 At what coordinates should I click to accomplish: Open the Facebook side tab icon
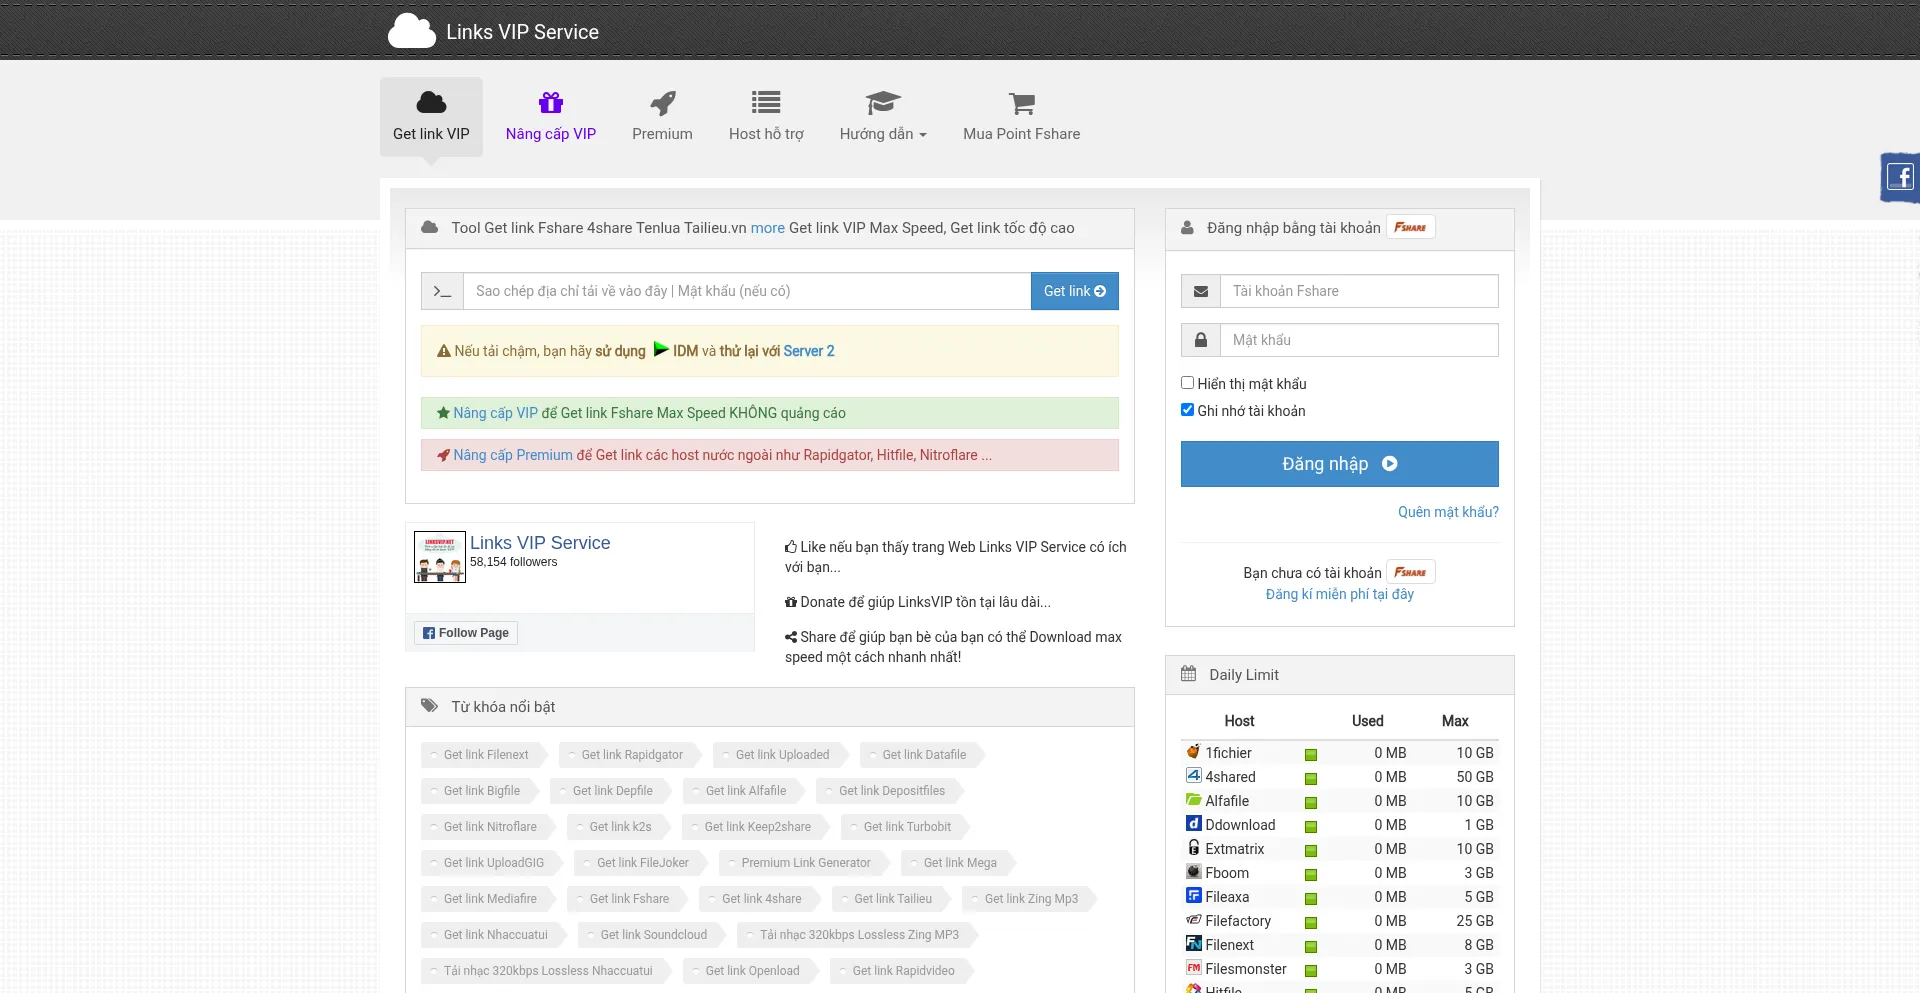point(1900,178)
